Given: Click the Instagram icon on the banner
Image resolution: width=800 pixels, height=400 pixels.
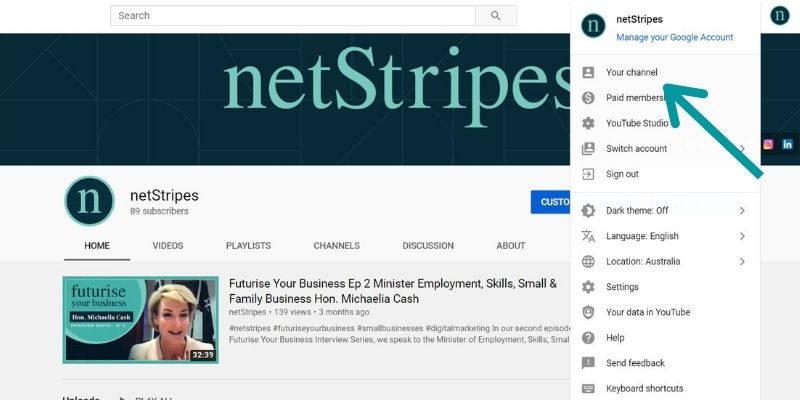Looking at the screenshot, I should click(768, 144).
